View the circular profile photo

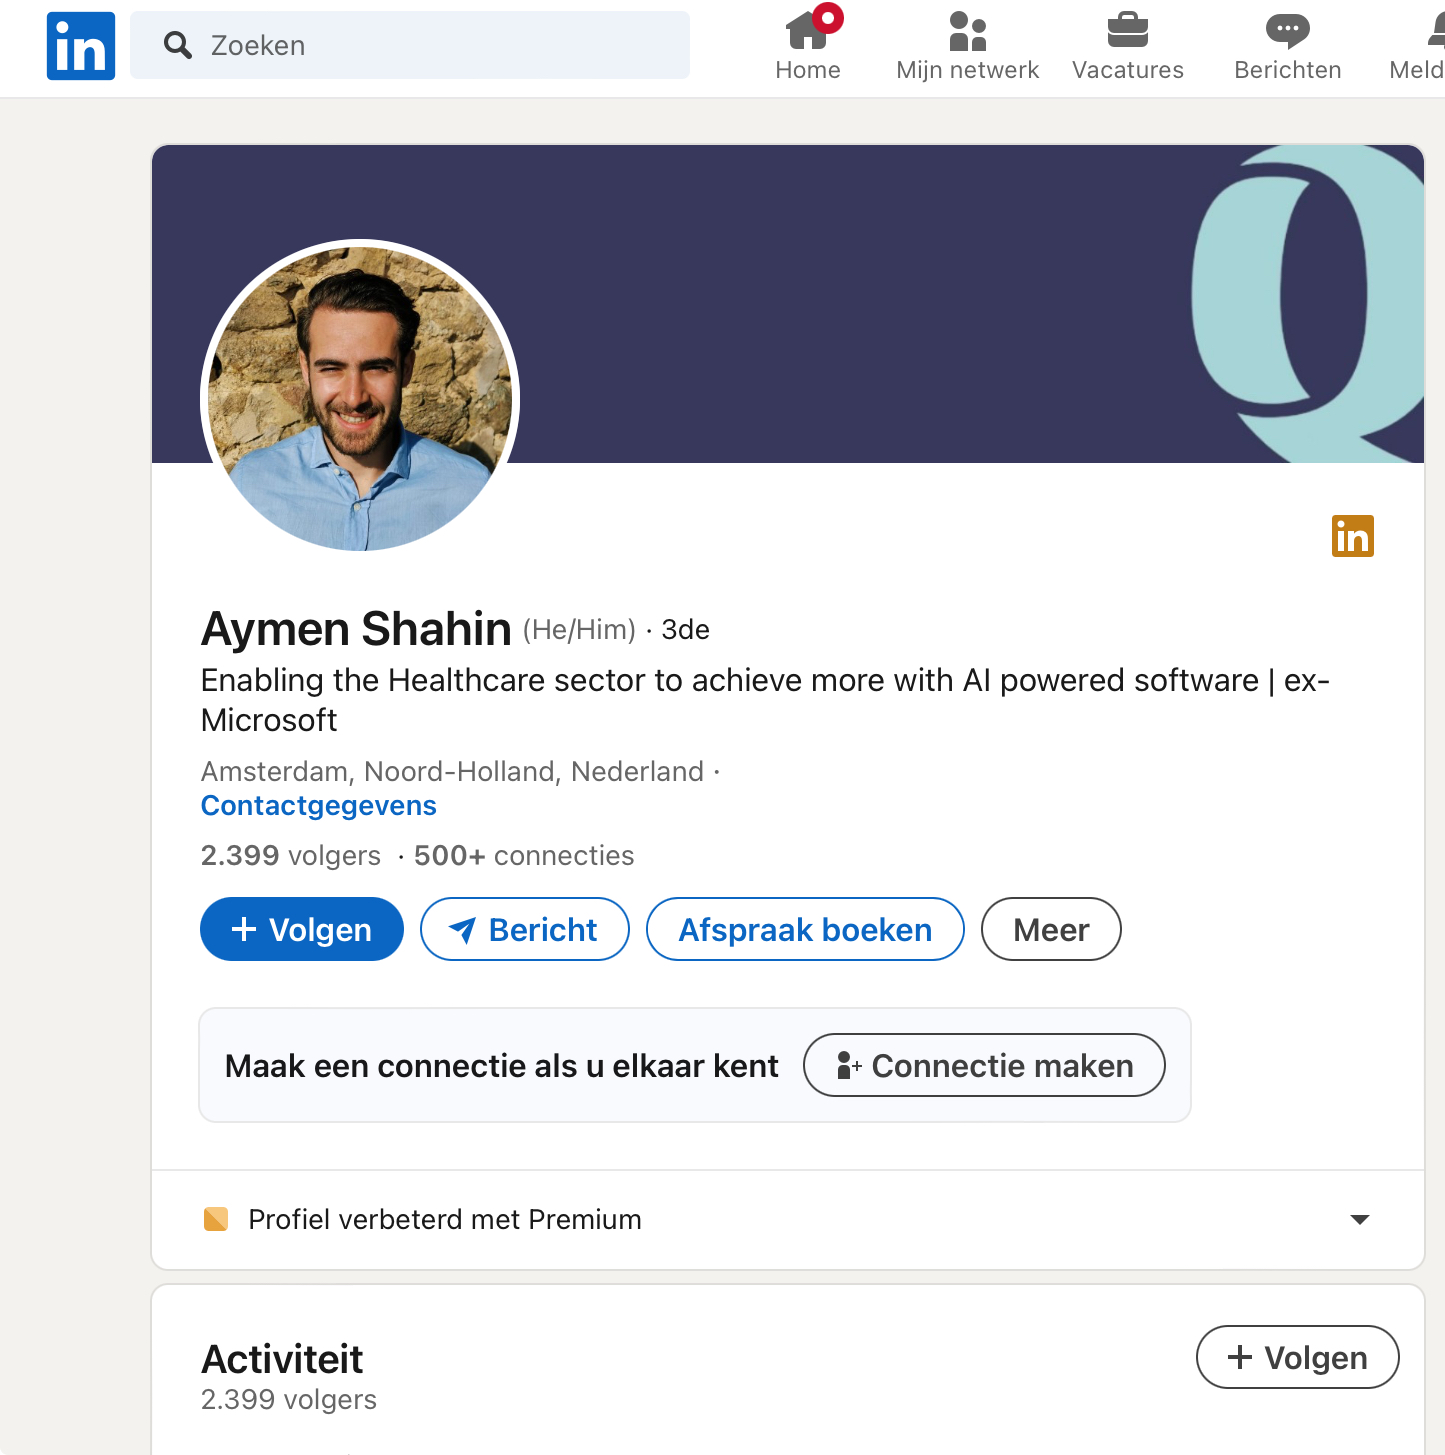click(x=360, y=396)
